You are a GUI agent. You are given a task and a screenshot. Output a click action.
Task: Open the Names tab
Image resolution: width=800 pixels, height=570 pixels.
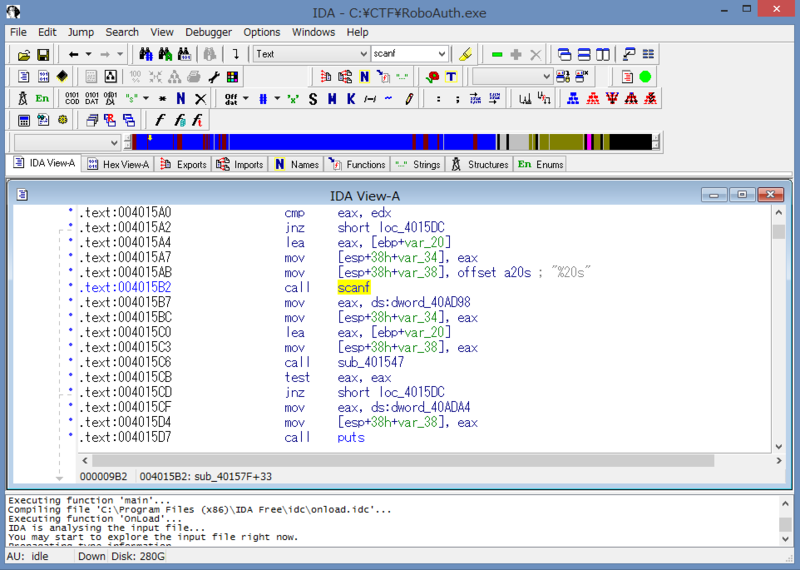point(296,164)
